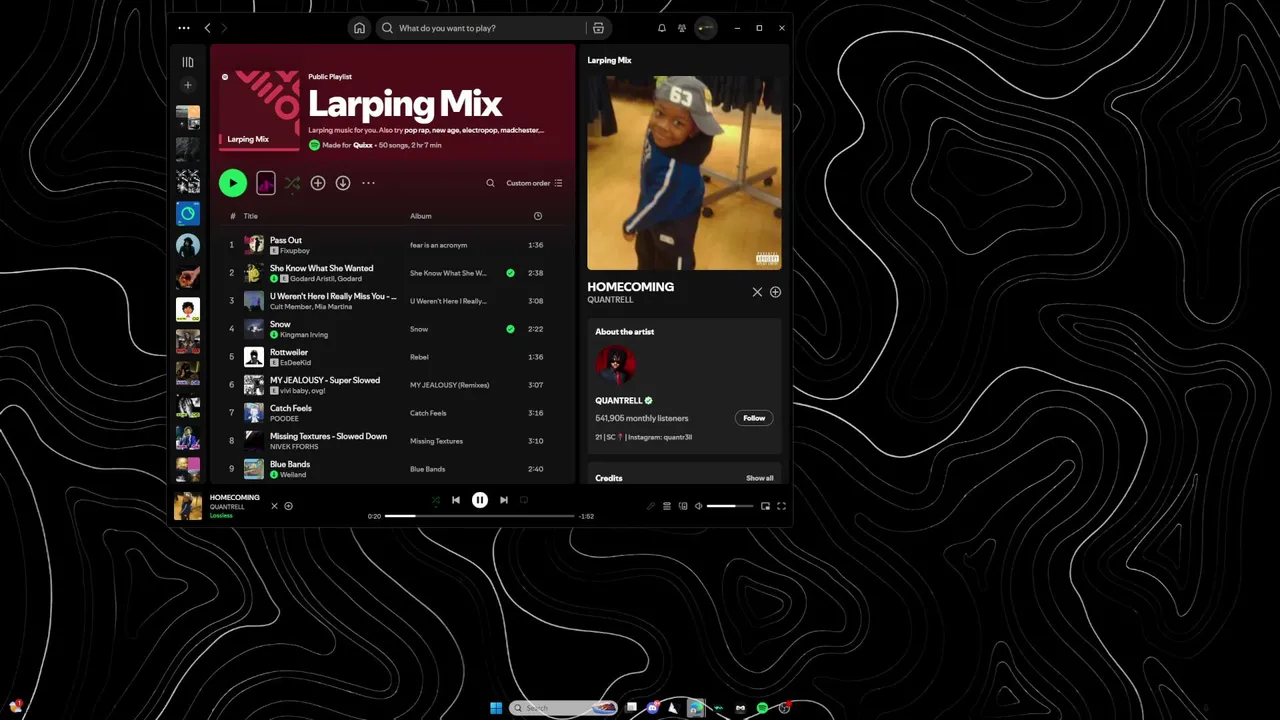Viewport: 1280px width, 720px height.
Task: Open the Edge browser taskbar icon
Action: coord(696,708)
